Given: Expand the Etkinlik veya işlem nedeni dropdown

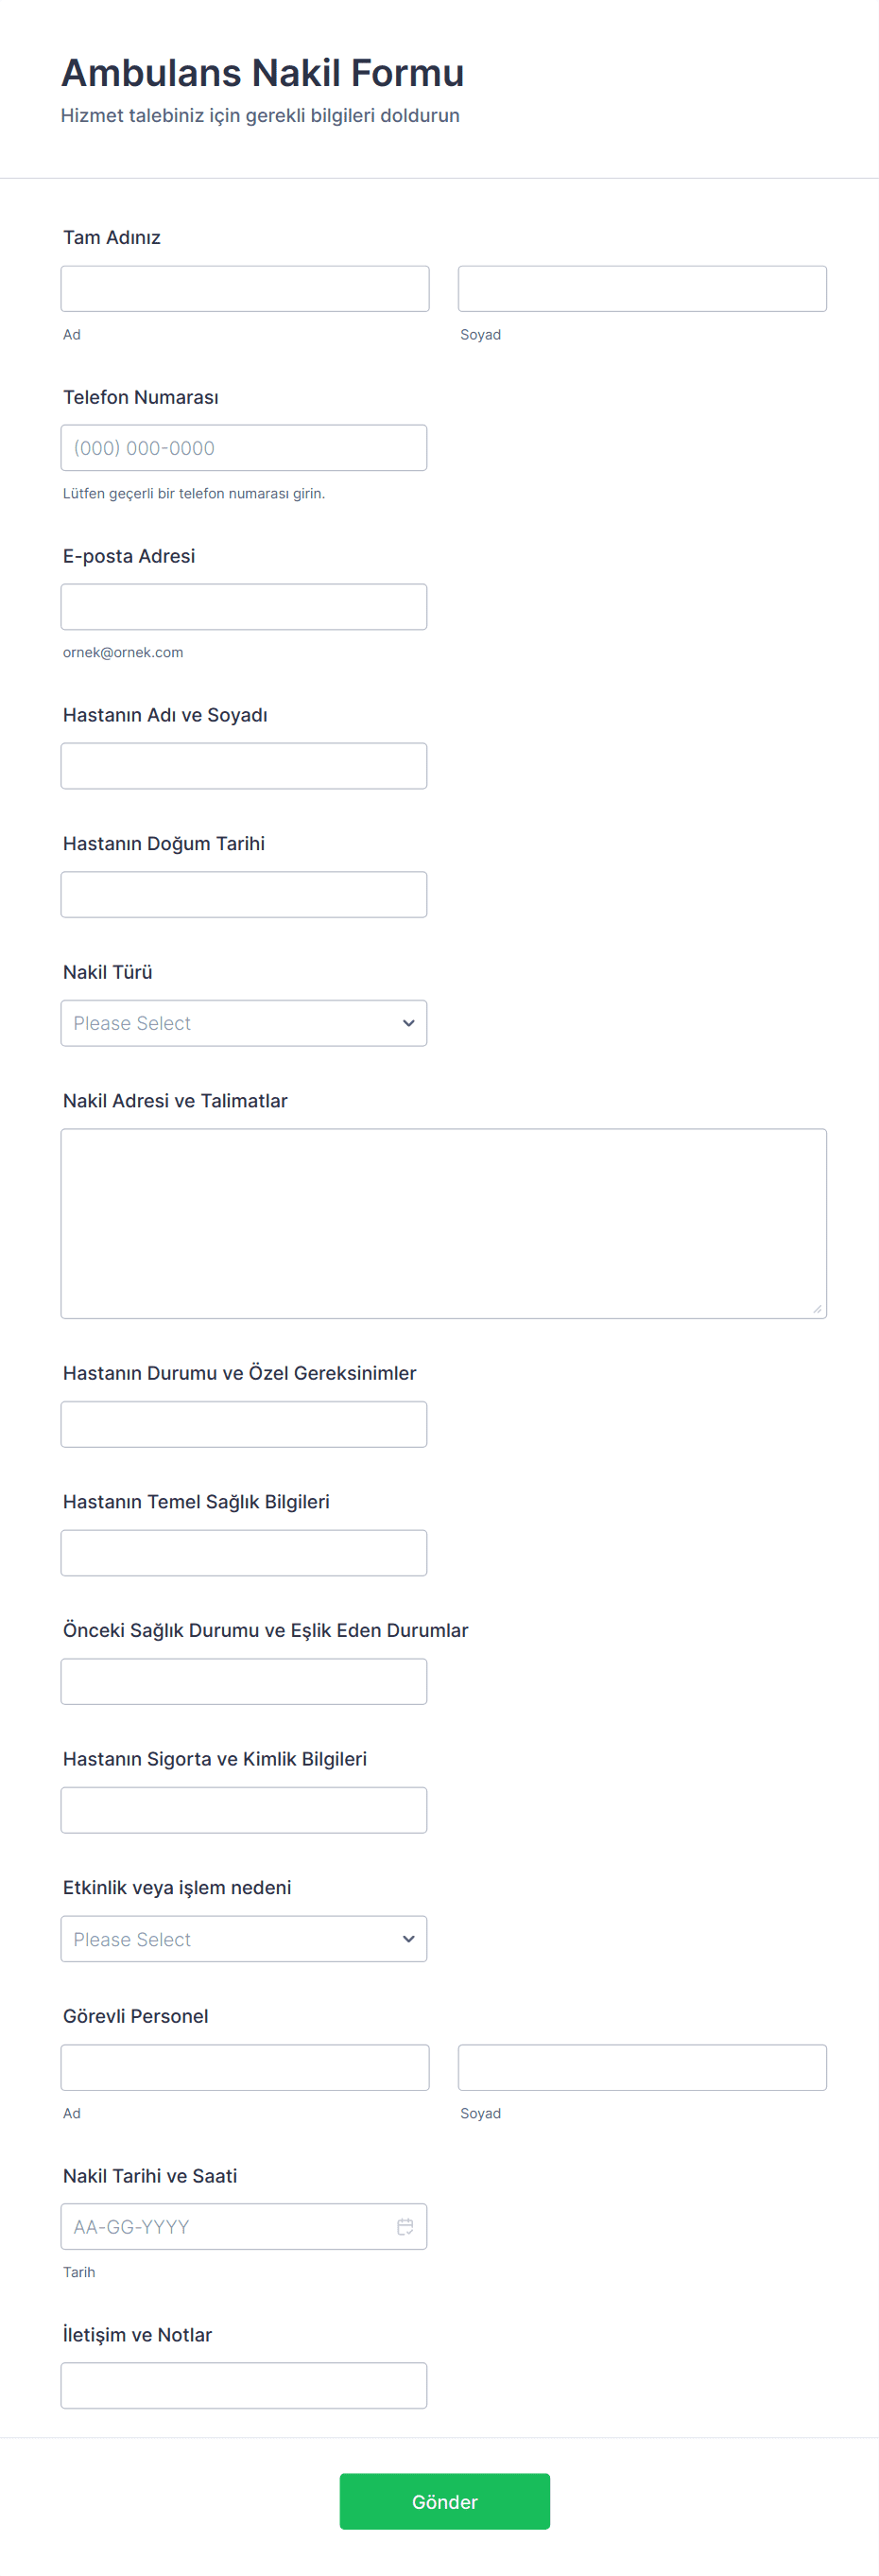Looking at the screenshot, I should click(x=243, y=1939).
